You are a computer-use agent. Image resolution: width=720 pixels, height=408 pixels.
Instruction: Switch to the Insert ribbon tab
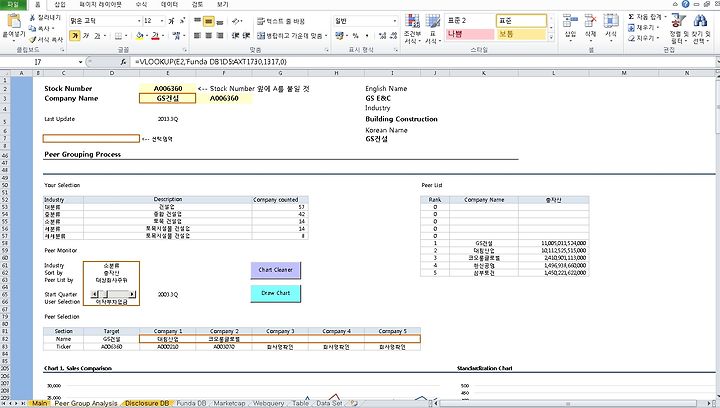tap(60, 4)
